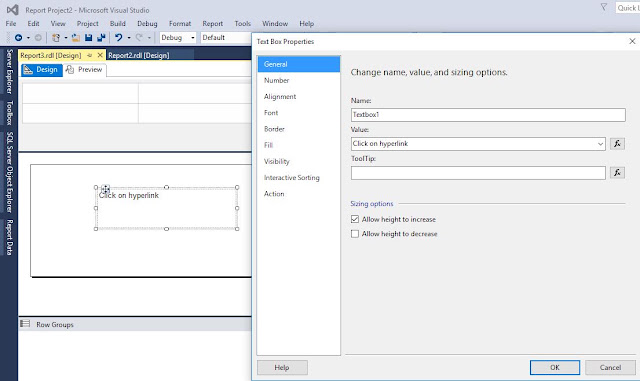The height and width of the screenshot is (381, 640).
Task: Click the New Project toolbar icon
Action: [x=56, y=38]
